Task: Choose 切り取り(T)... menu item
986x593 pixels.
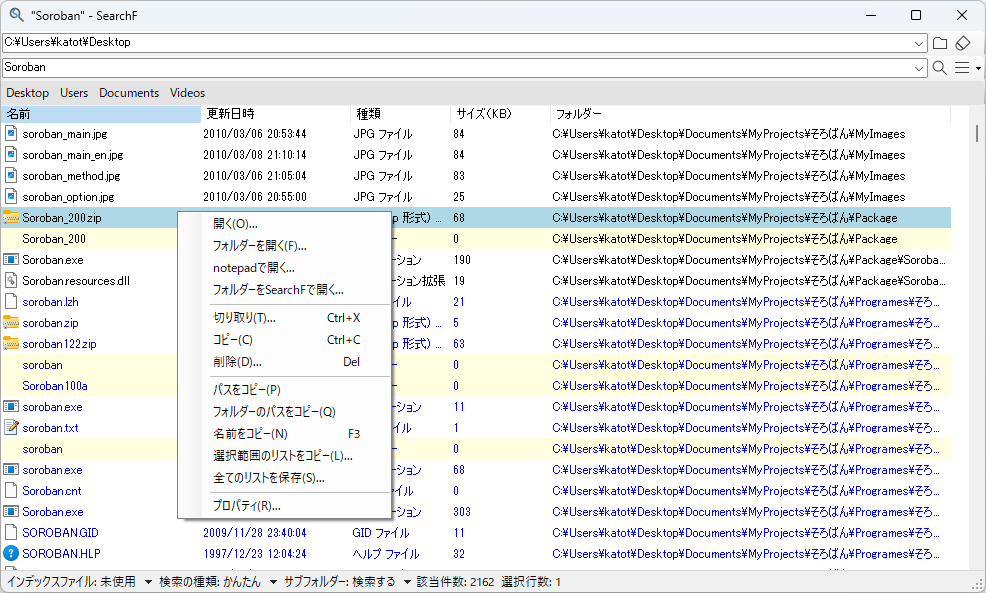Action: [284, 318]
